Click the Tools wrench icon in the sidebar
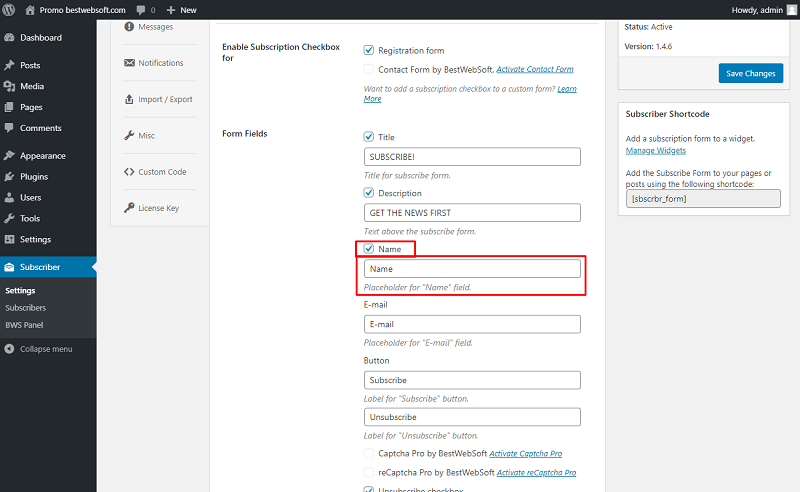 tap(9, 218)
